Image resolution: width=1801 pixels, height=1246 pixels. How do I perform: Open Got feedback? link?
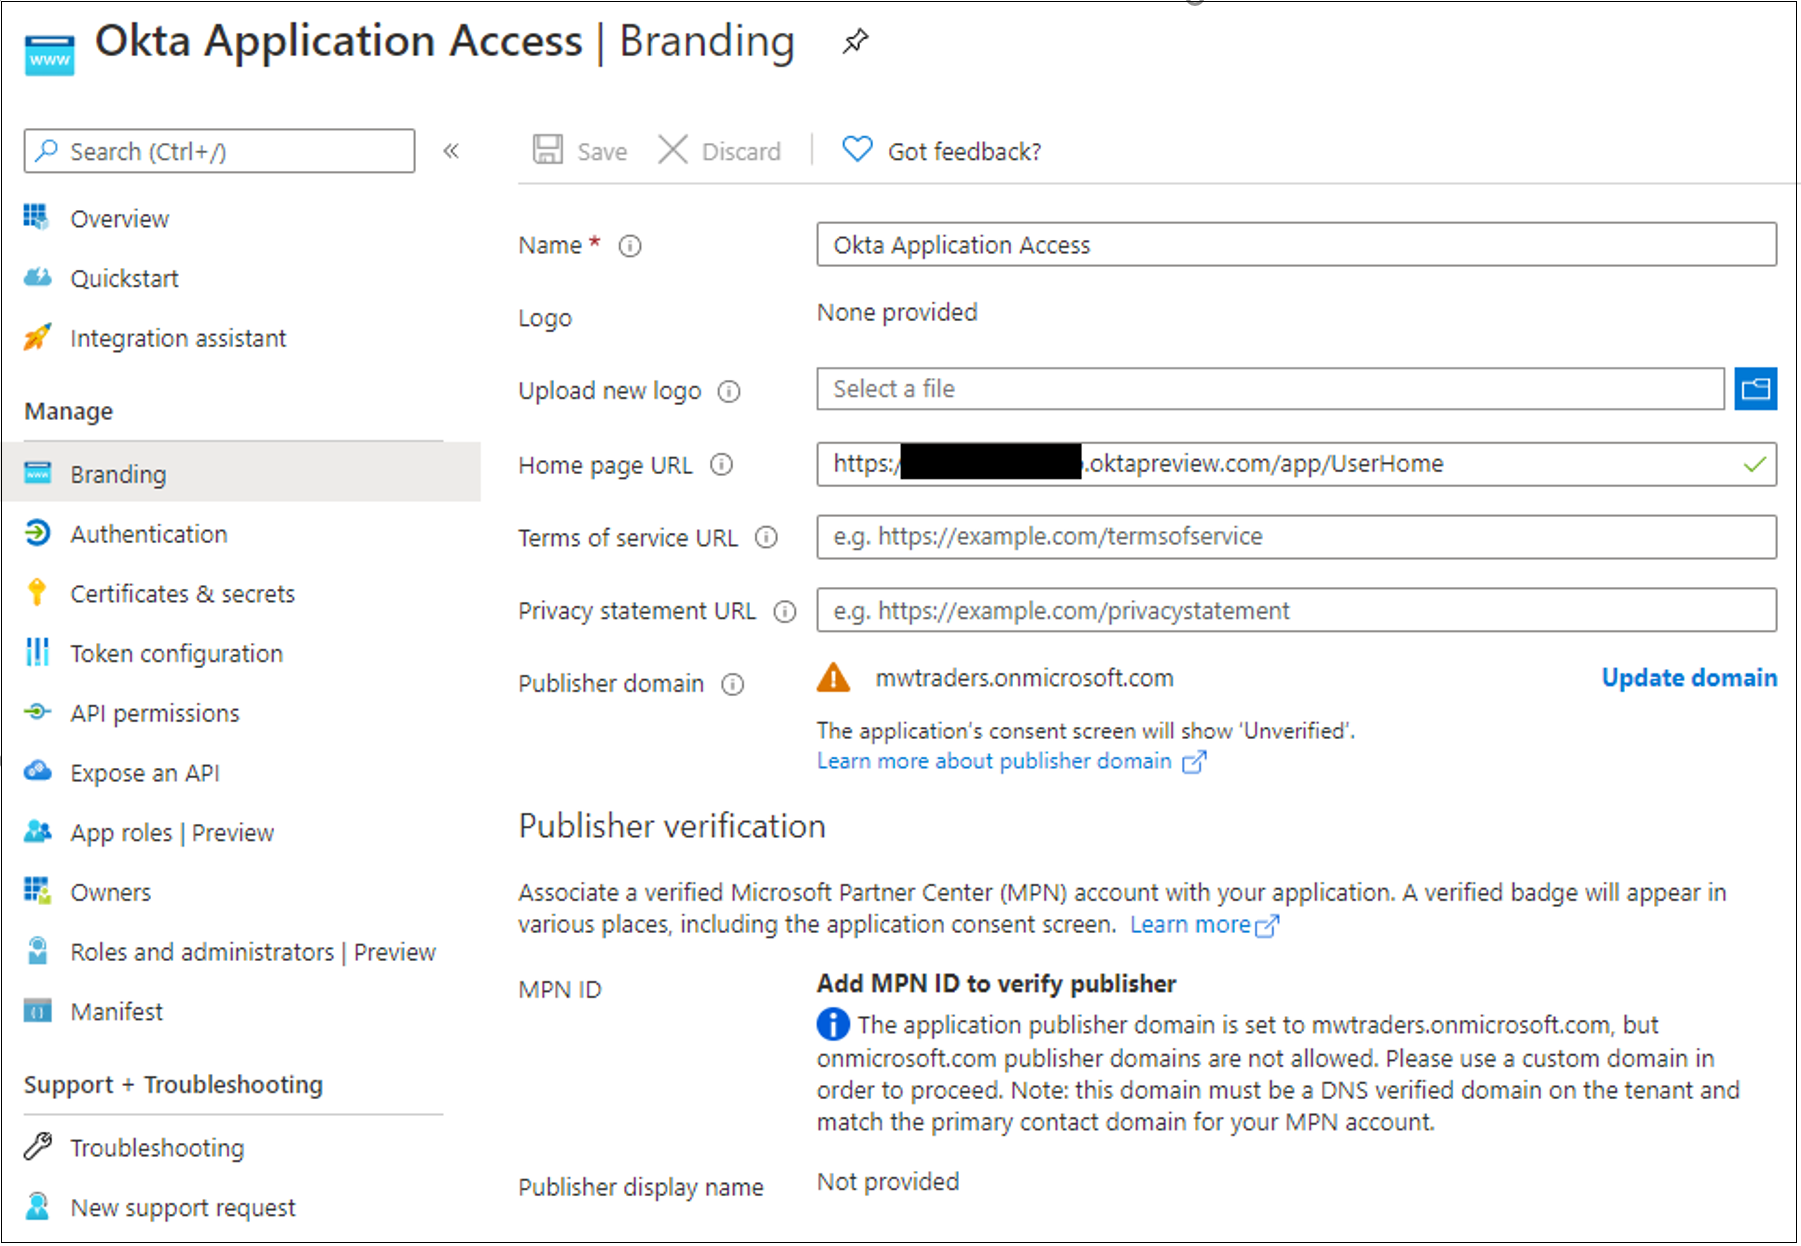[964, 152]
